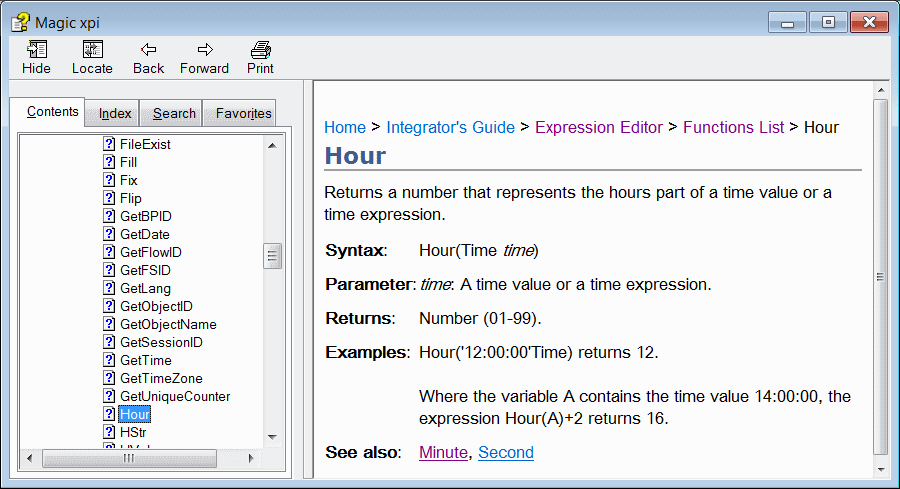Open the Integrator's Guide breadcrumb link
Viewport: 900px width, 489px height.
point(451,127)
